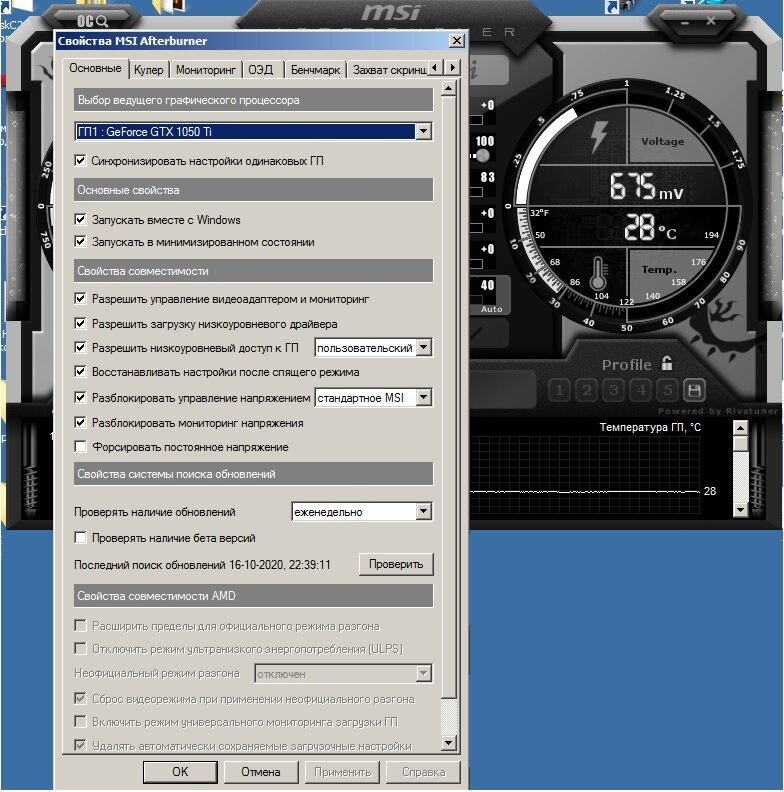Open OC Scanner search icon in Afterburner
This screenshot has height=792, width=784.
[x=93, y=21]
